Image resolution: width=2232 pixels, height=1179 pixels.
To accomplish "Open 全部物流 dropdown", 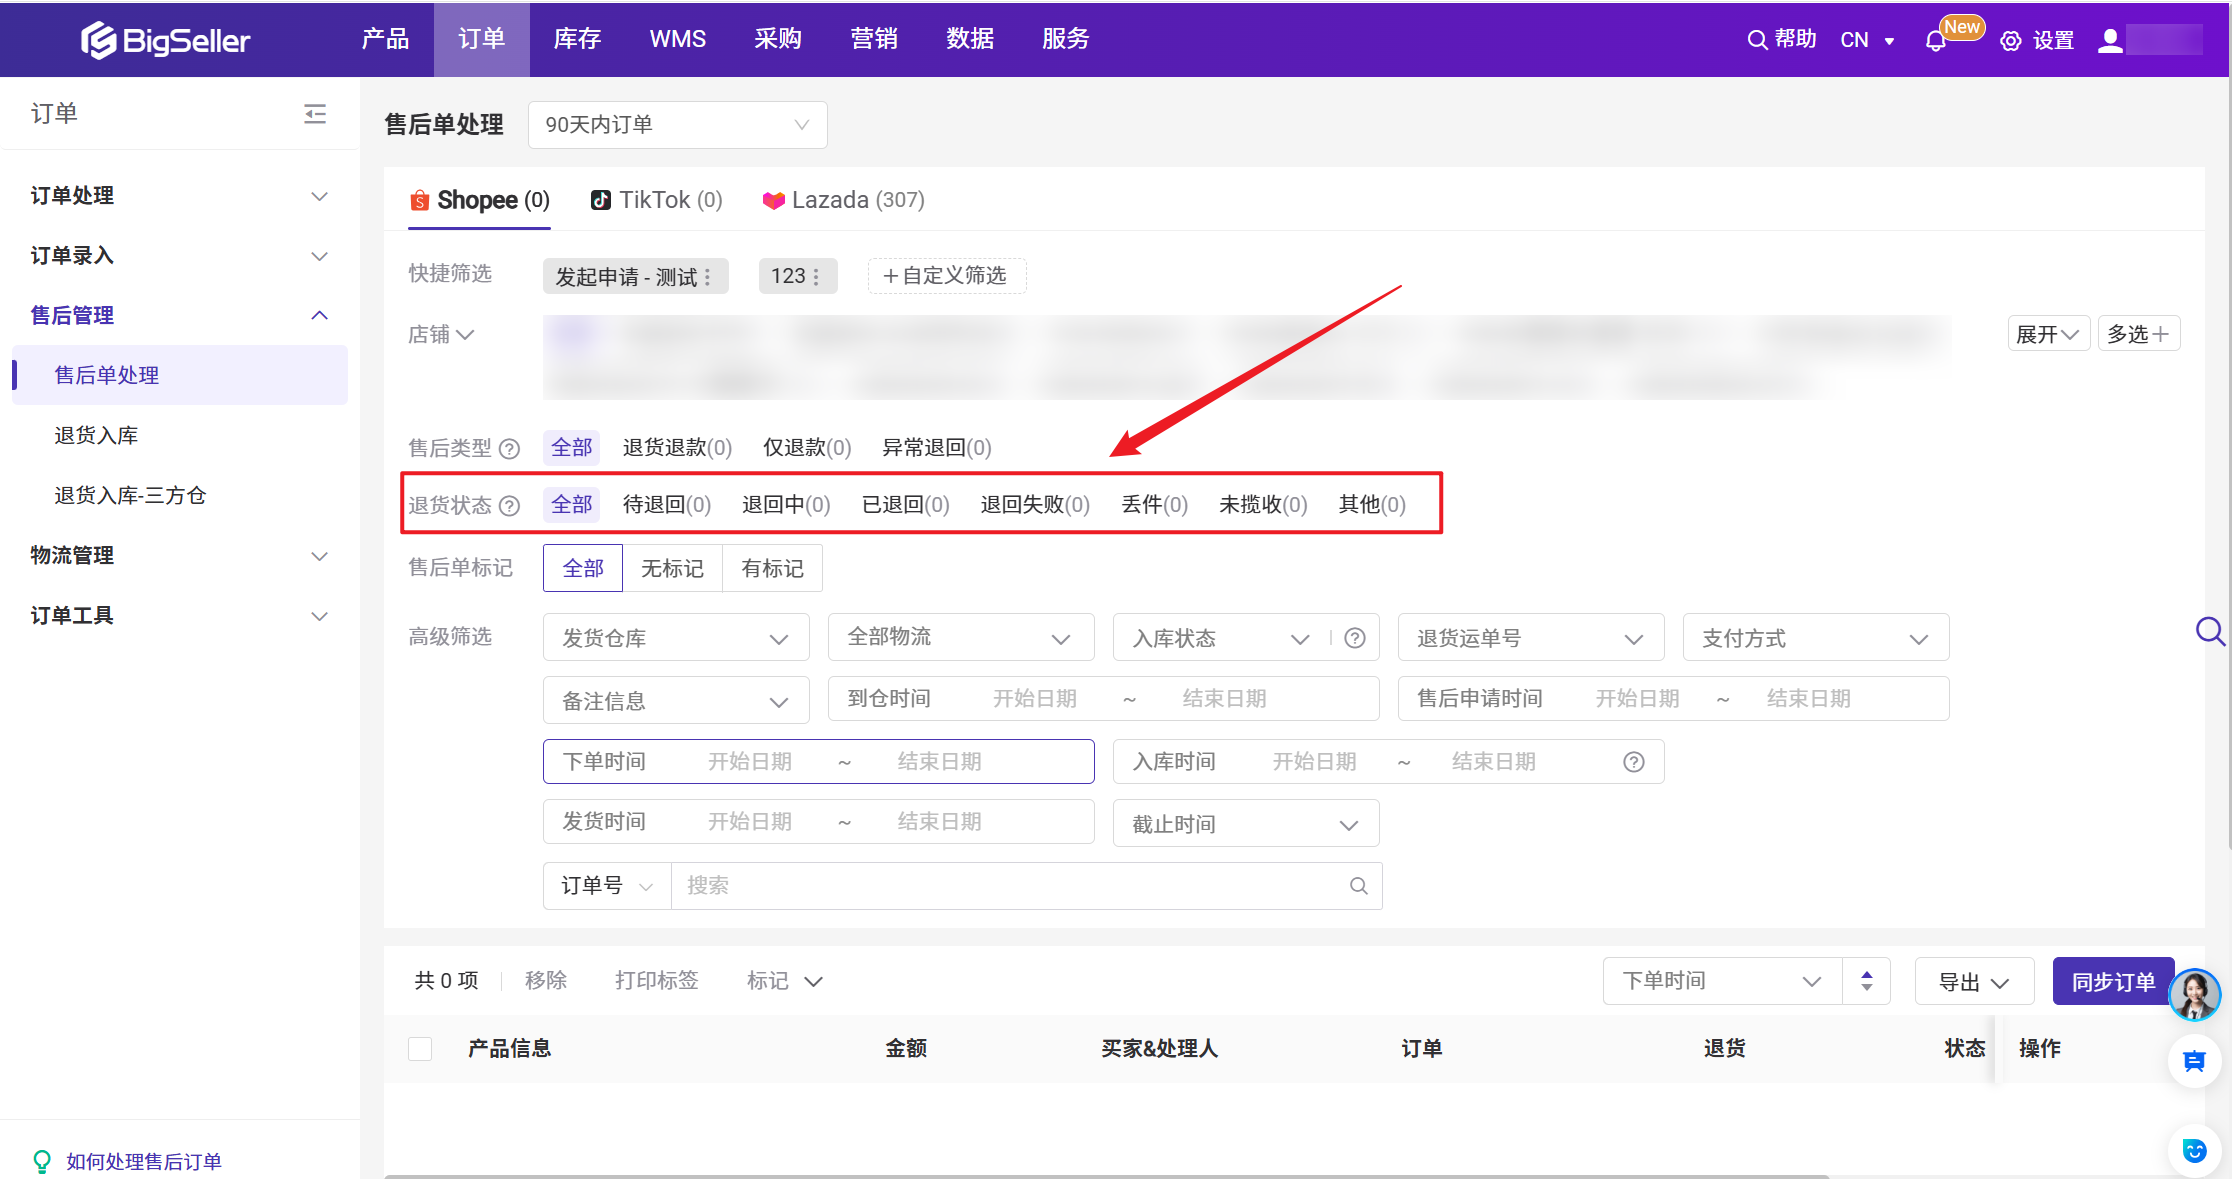I will 961,638.
